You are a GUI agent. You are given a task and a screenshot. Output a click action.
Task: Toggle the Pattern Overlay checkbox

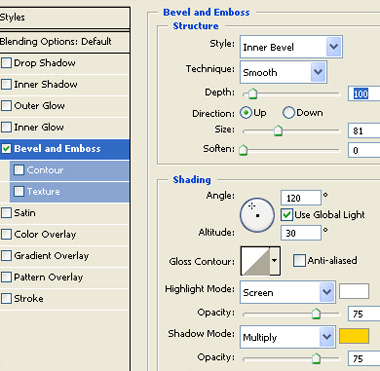pyautogui.click(x=6, y=277)
